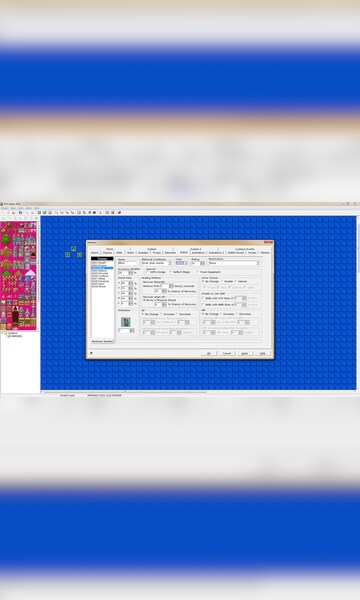Set map zoom to 1/1 scale
360x600 pixels.
point(57,212)
